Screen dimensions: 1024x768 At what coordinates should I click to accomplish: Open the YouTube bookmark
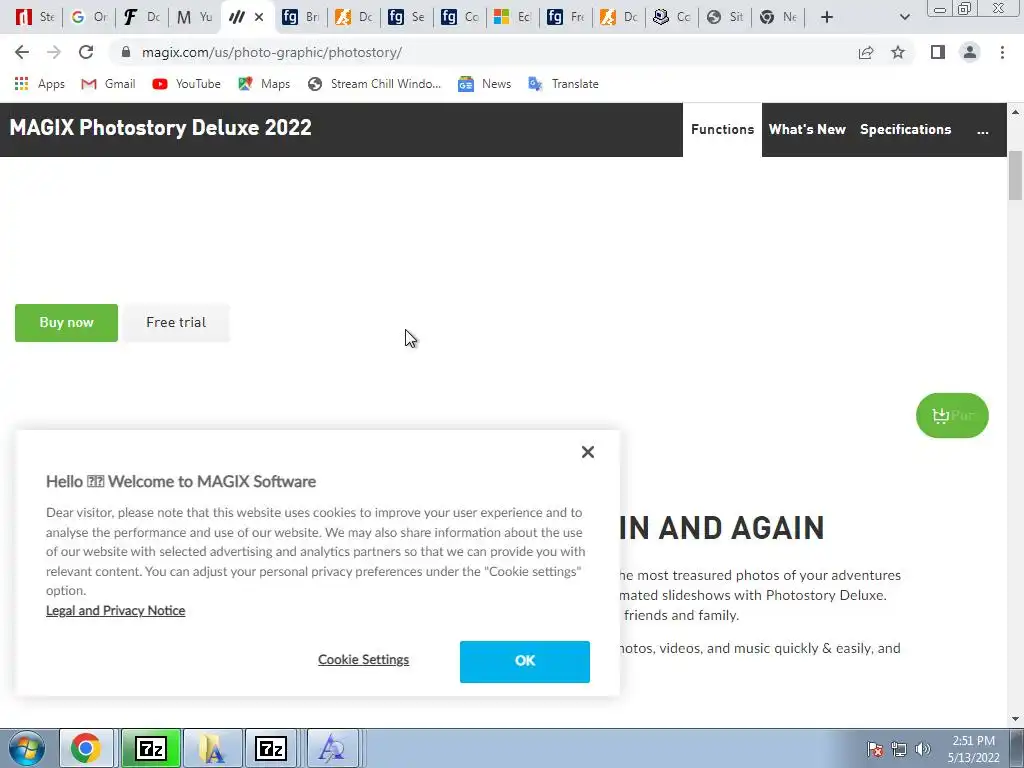click(186, 84)
